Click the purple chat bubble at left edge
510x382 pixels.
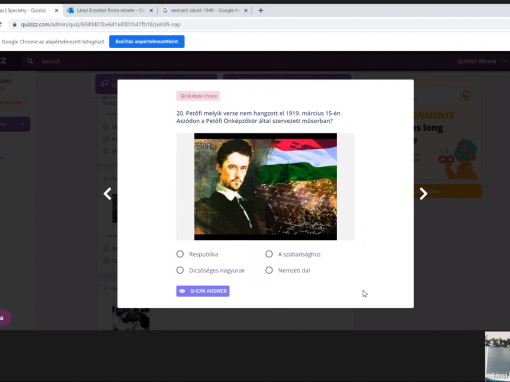click(x=4, y=318)
